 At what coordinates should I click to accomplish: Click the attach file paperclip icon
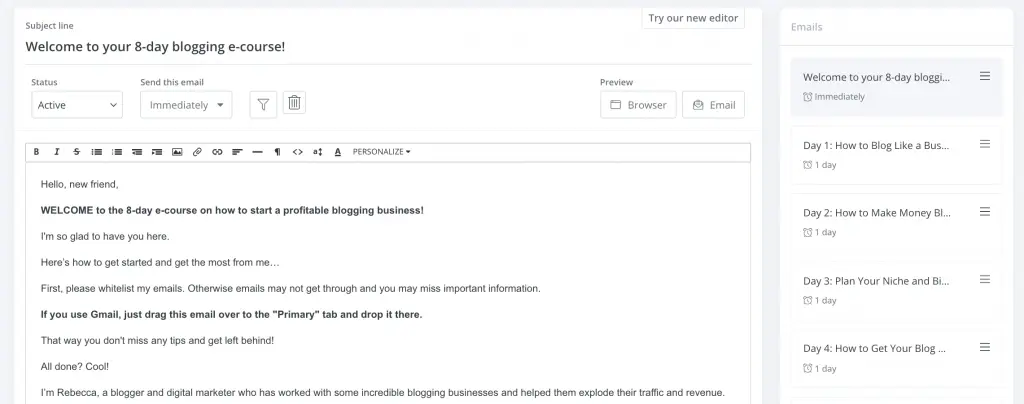point(197,152)
